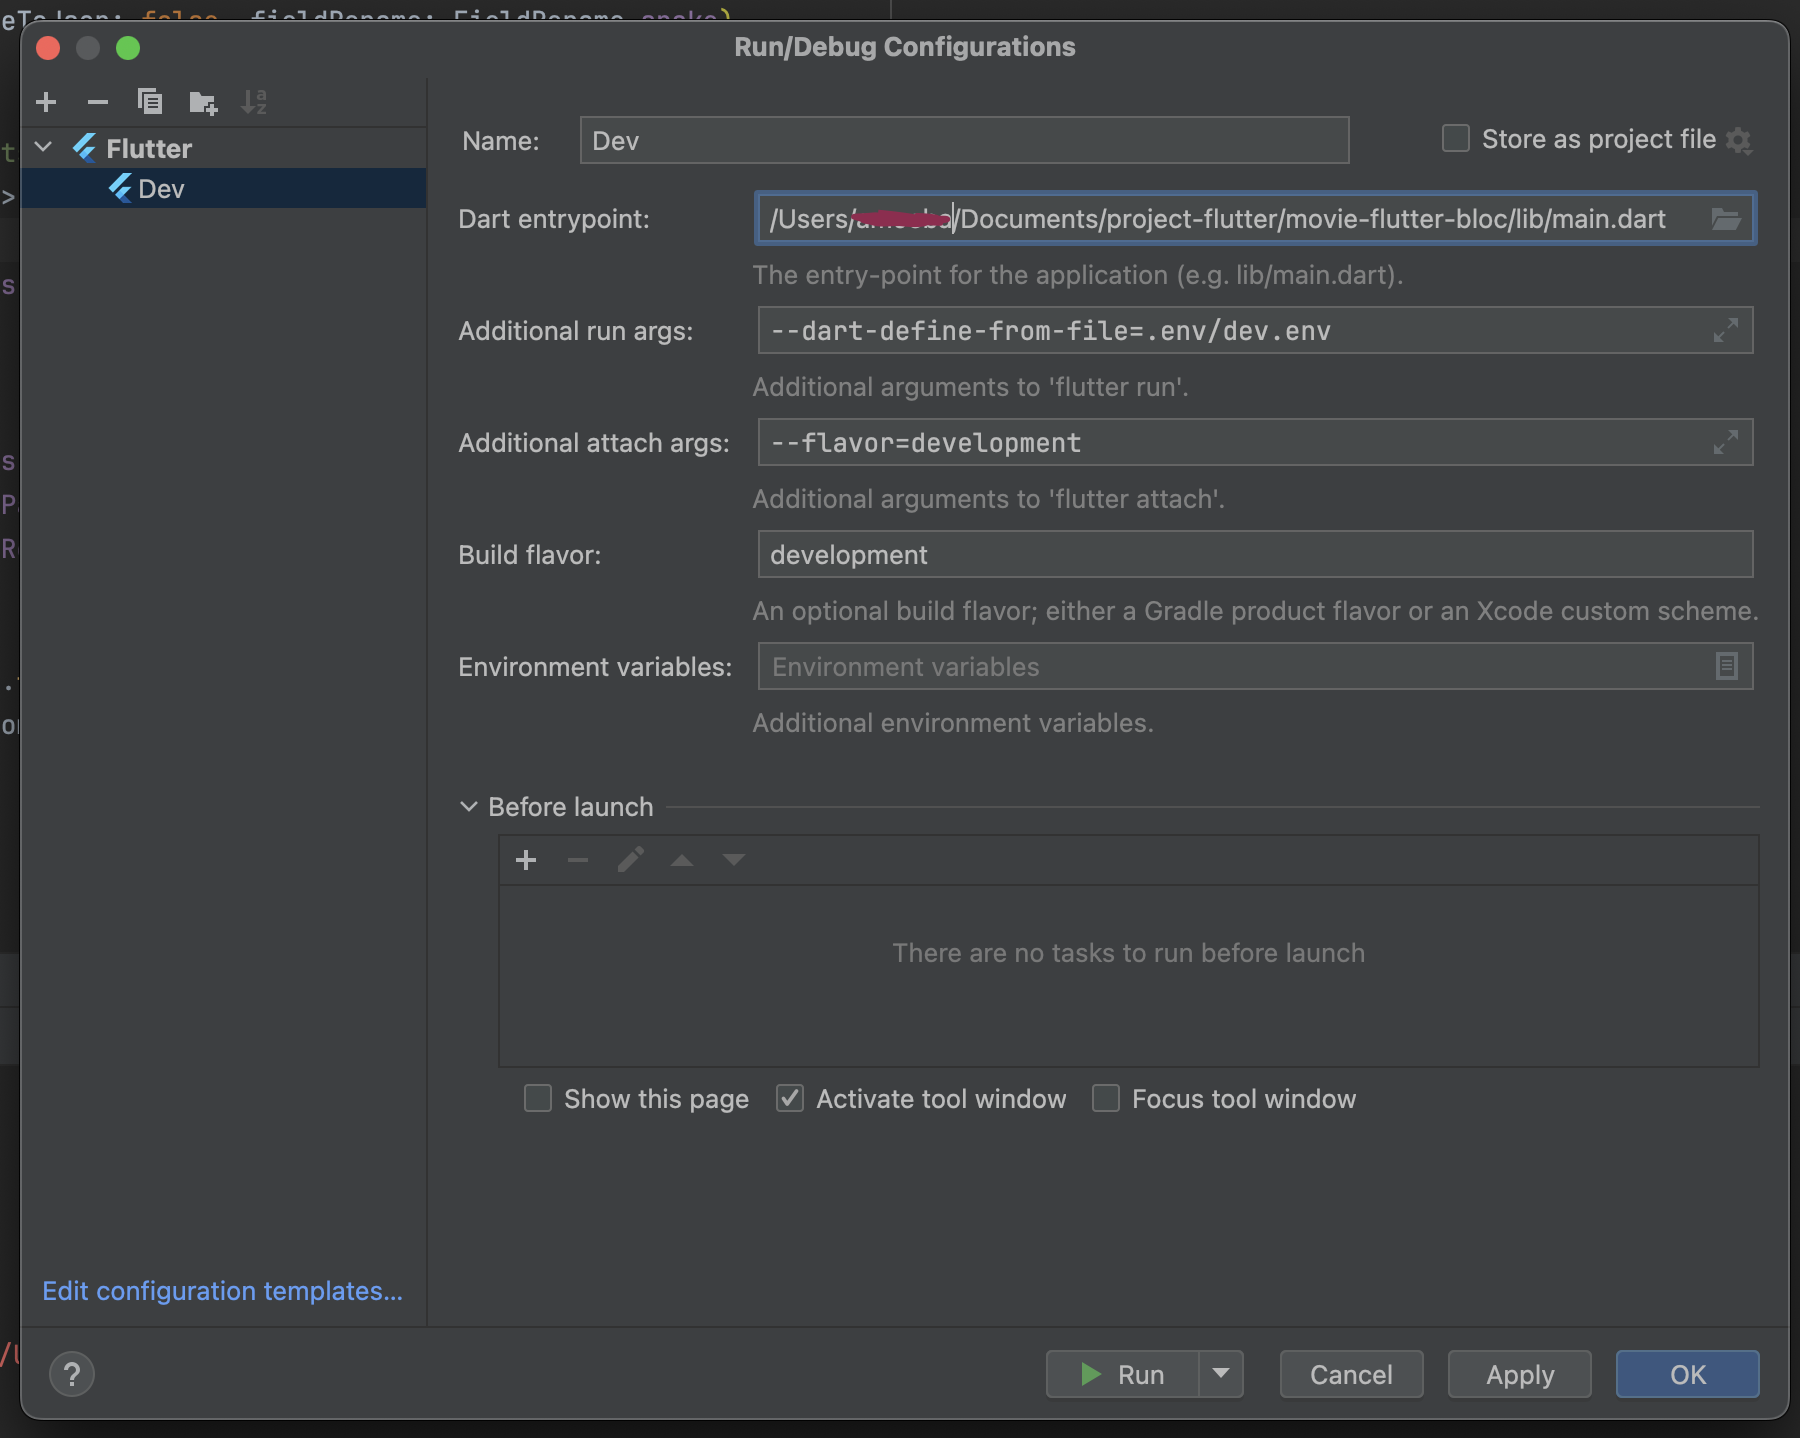Add a new run configuration
Image resolution: width=1800 pixels, height=1438 pixels.
tap(46, 102)
